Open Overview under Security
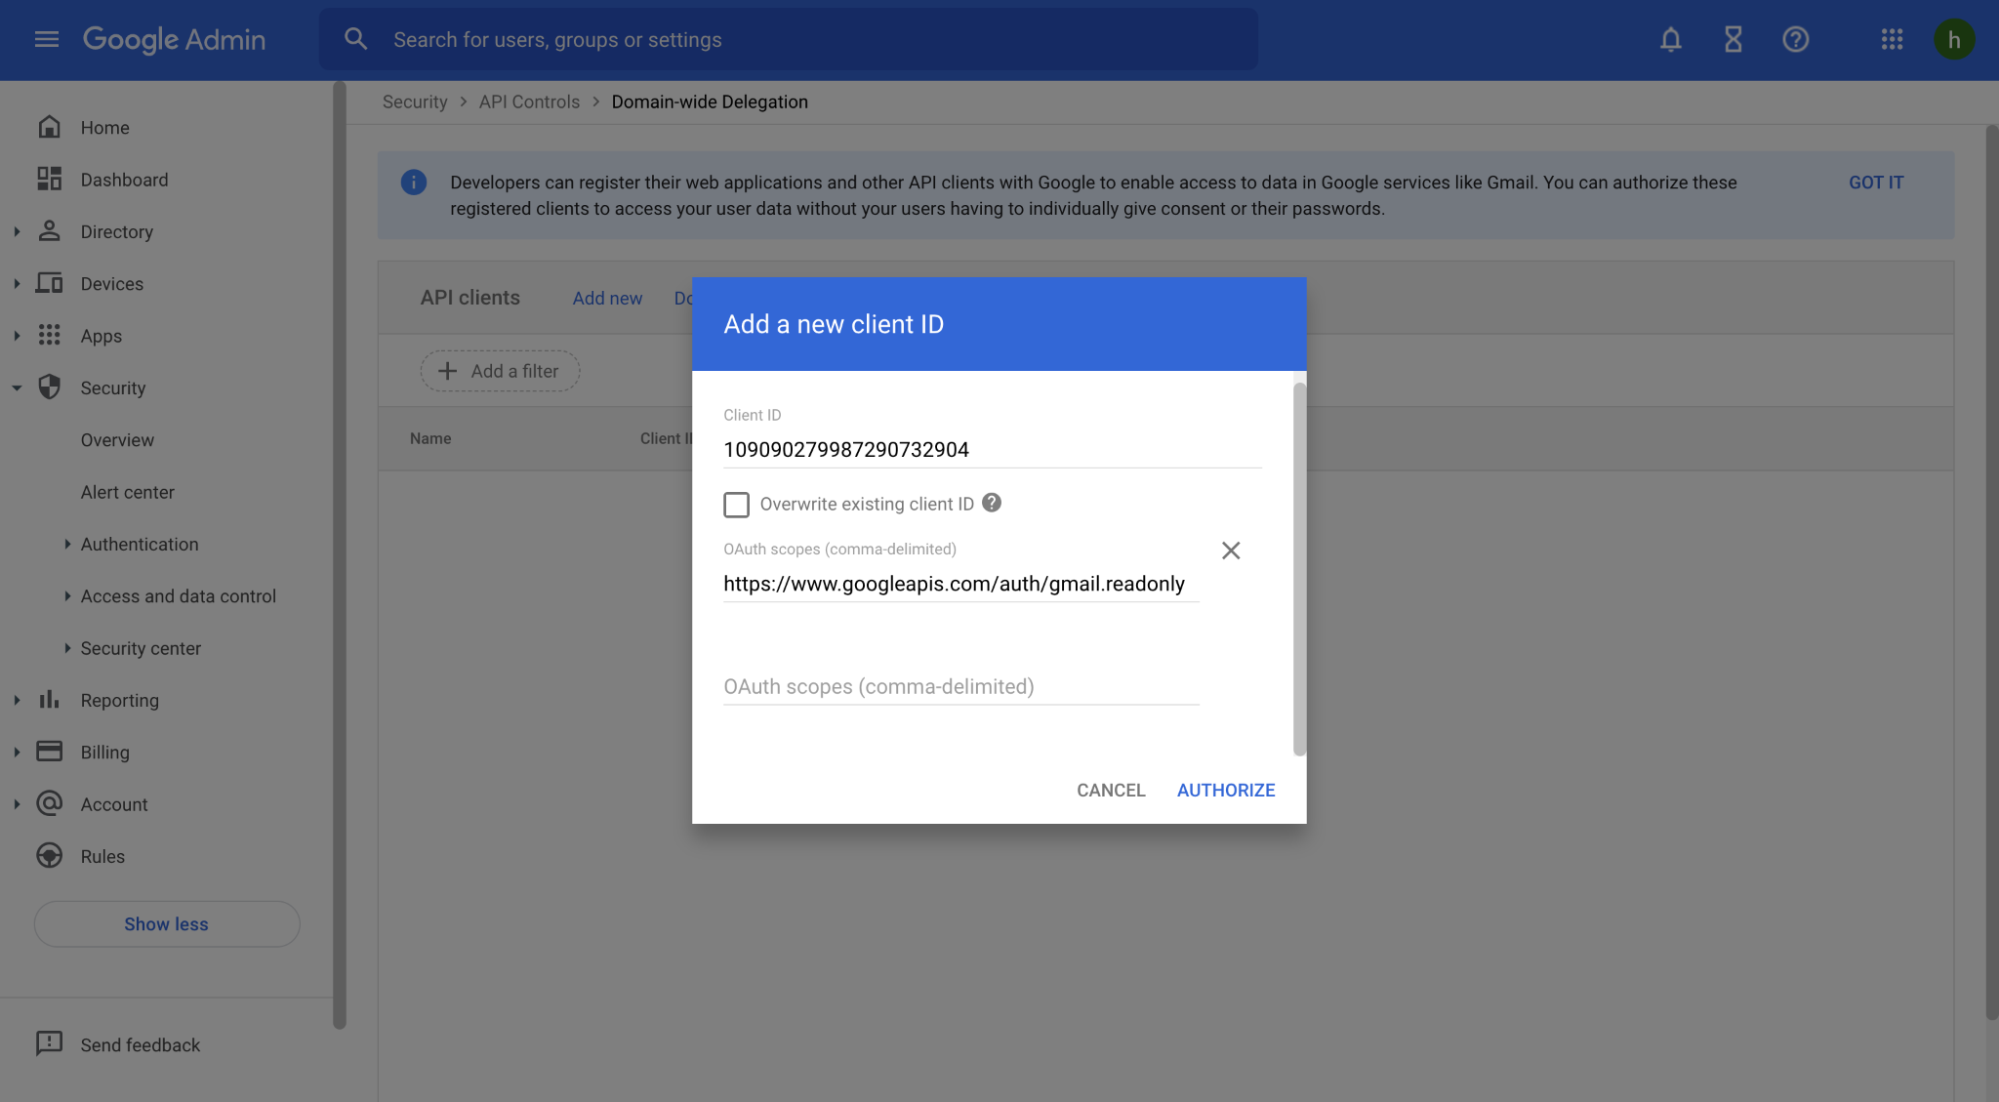The image size is (1999, 1102). tap(117, 440)
